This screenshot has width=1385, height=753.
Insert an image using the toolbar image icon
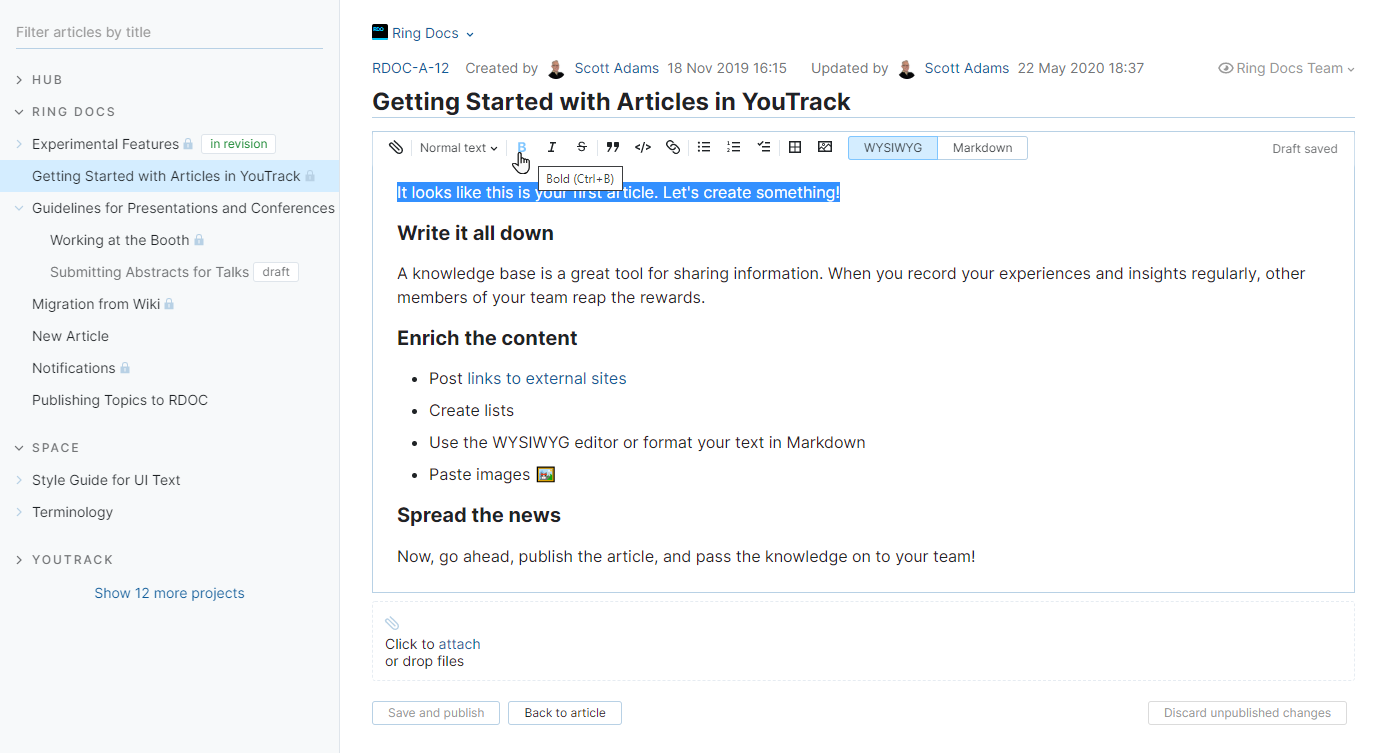pyautogui.click(x=825, y=148)
